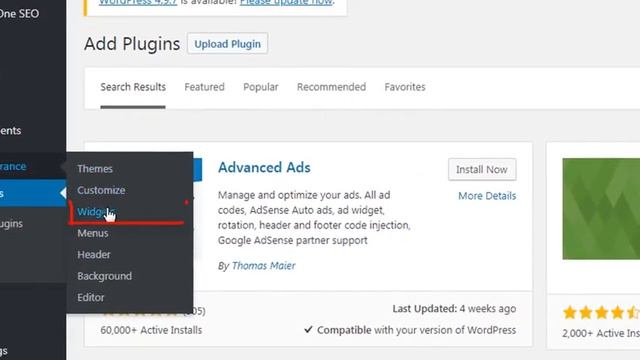Open the Popular plugins tab
The width and height of the screenshot is (640, 360).
pos(261,87)
